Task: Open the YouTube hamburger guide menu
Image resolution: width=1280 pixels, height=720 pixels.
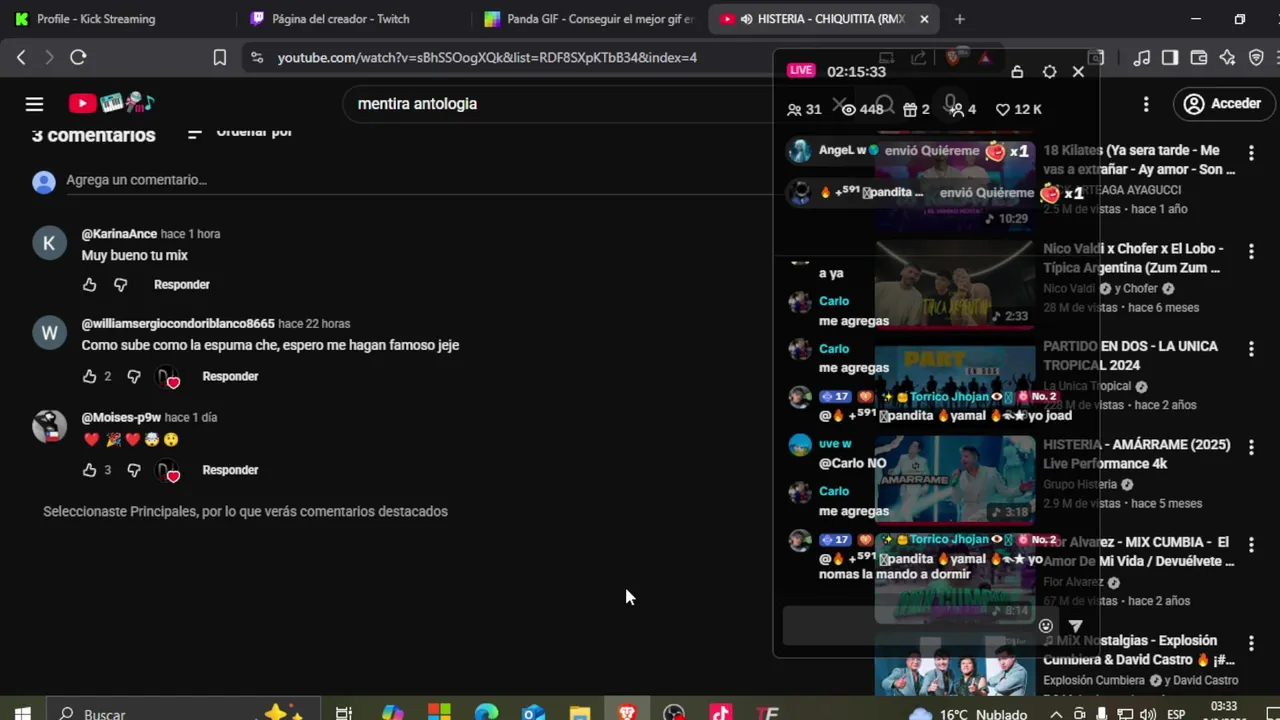Action: point(34,104)
